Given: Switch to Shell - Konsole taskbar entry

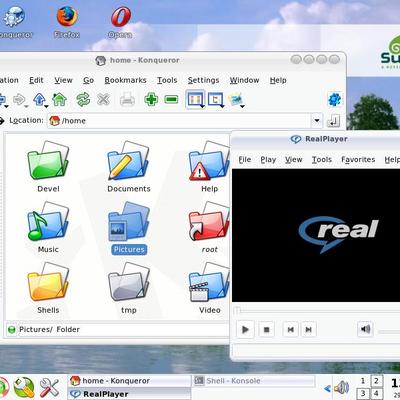Looking at the screenshot, I should [x=254, y=381].
